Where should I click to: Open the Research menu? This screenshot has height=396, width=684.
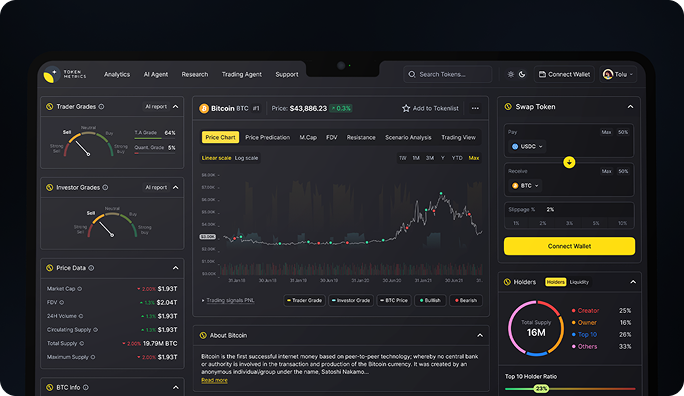point(195,75)
